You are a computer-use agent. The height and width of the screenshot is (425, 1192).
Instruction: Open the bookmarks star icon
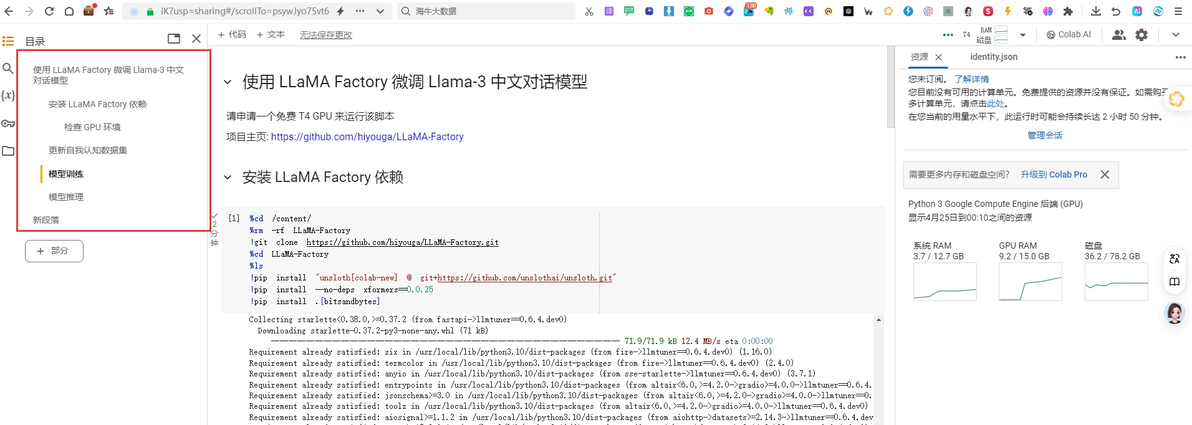point(109,11)
